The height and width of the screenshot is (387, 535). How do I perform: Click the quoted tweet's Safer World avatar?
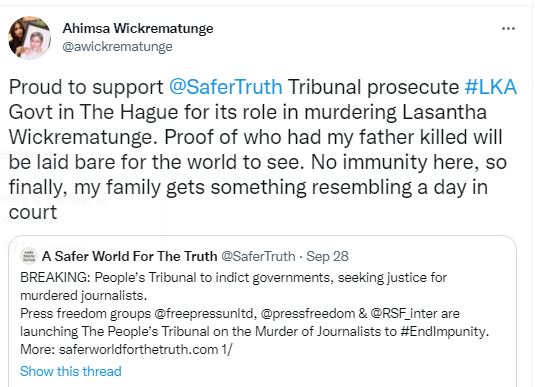click(x=28, y=256)
